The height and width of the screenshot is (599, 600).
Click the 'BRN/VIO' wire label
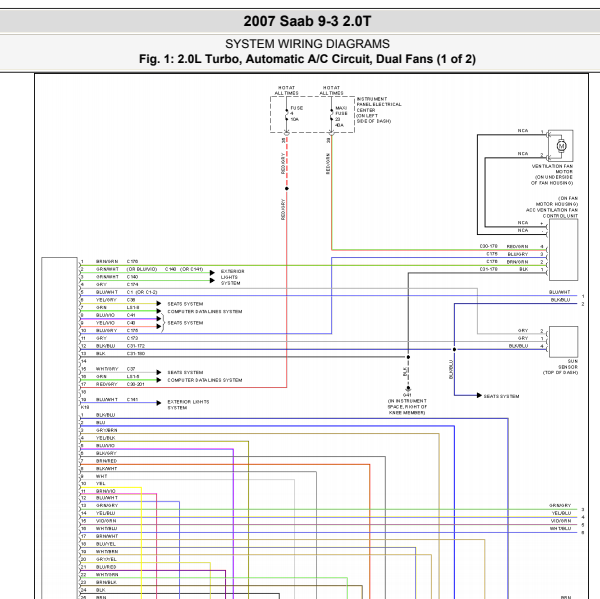point(106,491)
